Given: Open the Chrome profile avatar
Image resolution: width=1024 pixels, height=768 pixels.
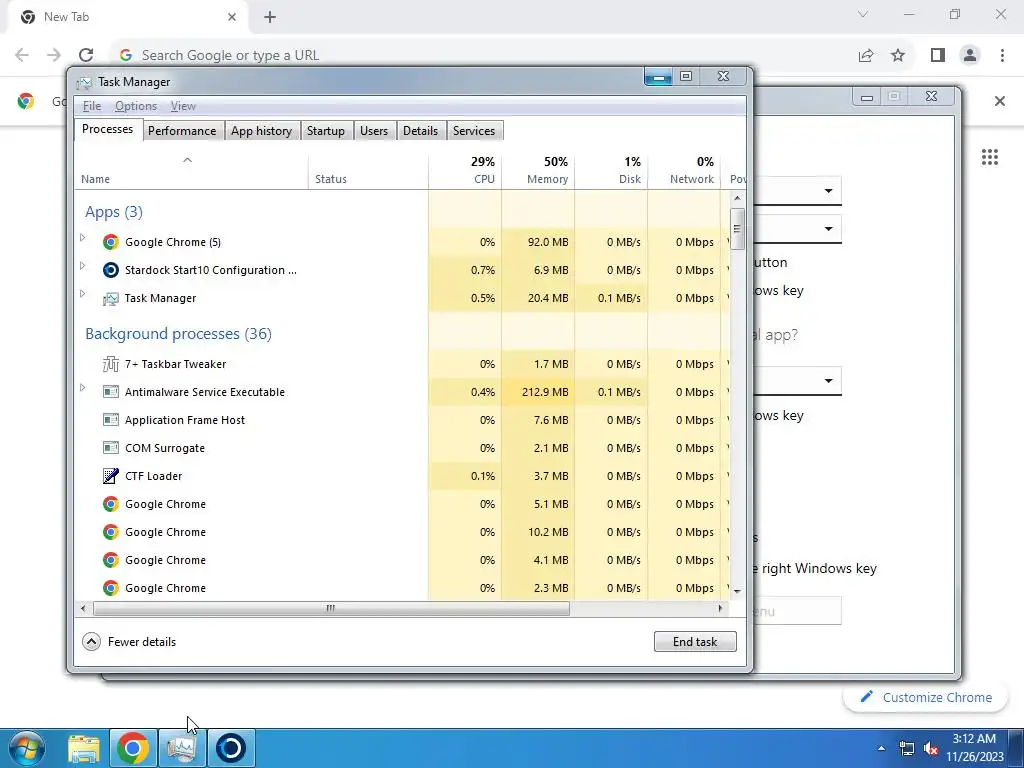Looking at the screenshot, I should 970,55.
